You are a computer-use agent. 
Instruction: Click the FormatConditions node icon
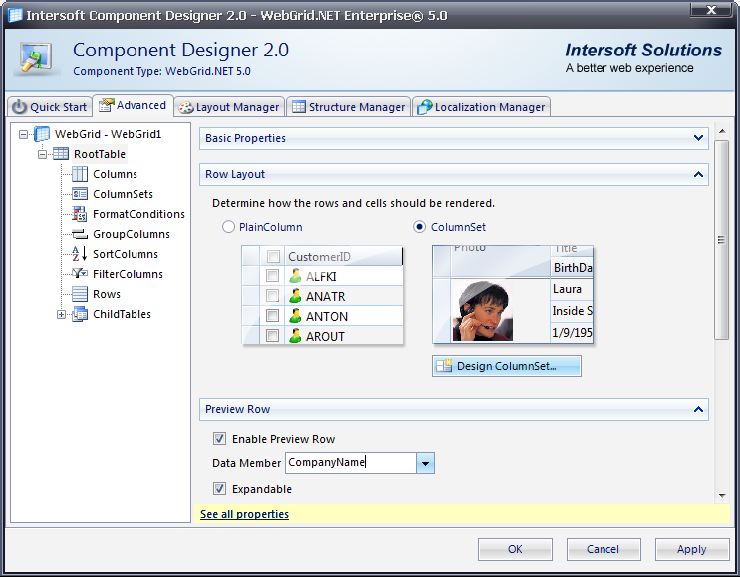click(80, 214)
